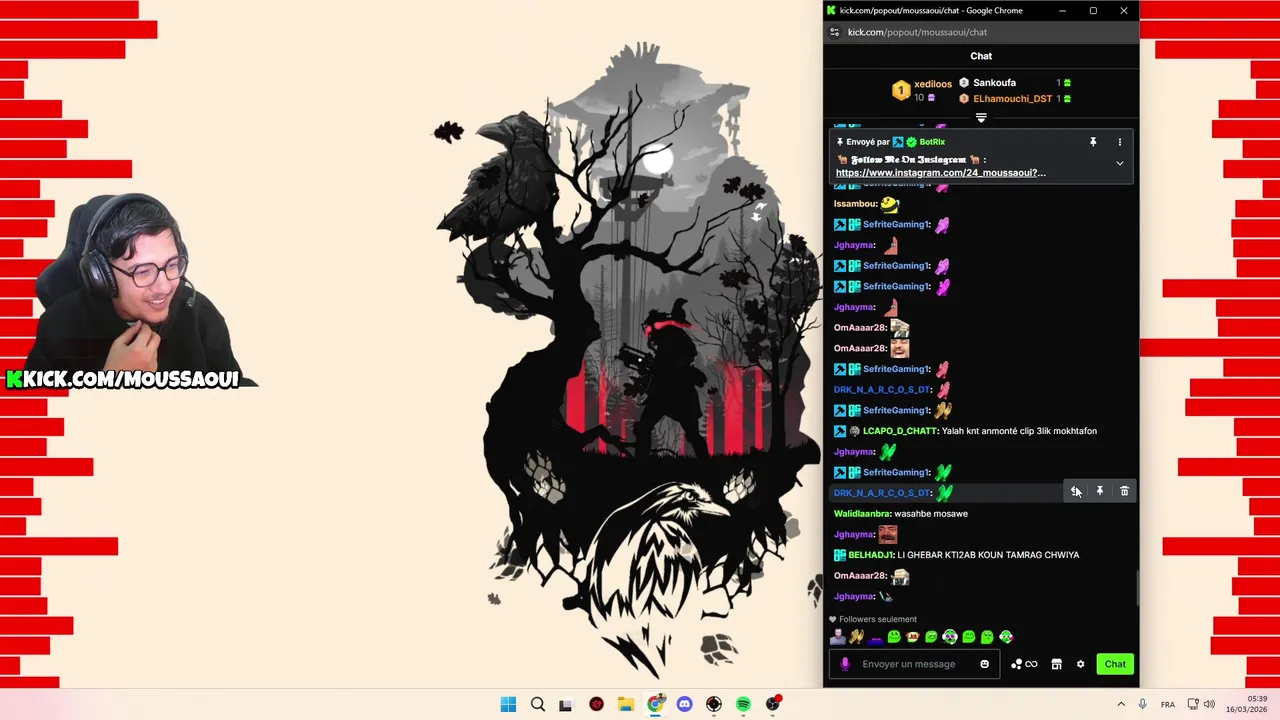Reply to DRK_N_A_R_C_O_S_DT message
This screenshot has height=720, width=1280.
coord(1075,491)
